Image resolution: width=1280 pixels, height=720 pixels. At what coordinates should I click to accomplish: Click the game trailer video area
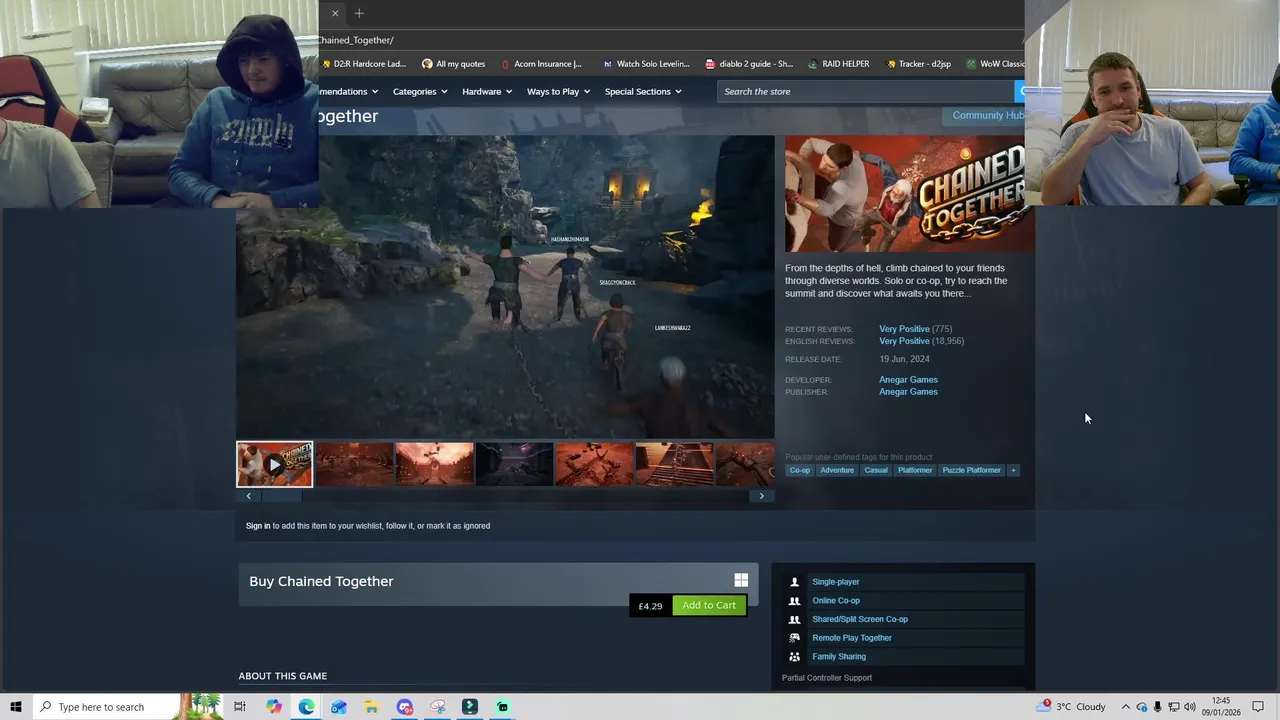[505, 287]
